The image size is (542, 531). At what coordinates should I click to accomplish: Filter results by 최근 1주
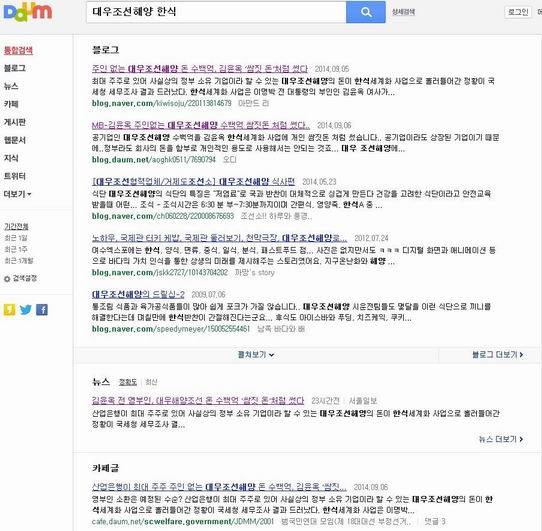16,249
